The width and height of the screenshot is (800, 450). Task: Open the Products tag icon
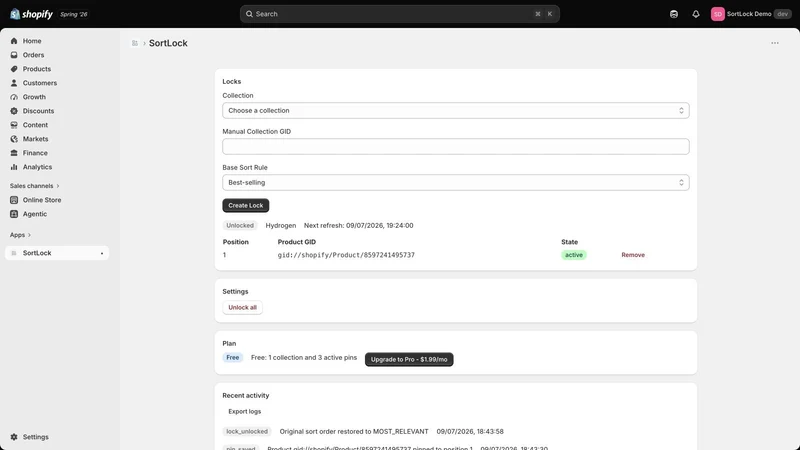[14, 69]
